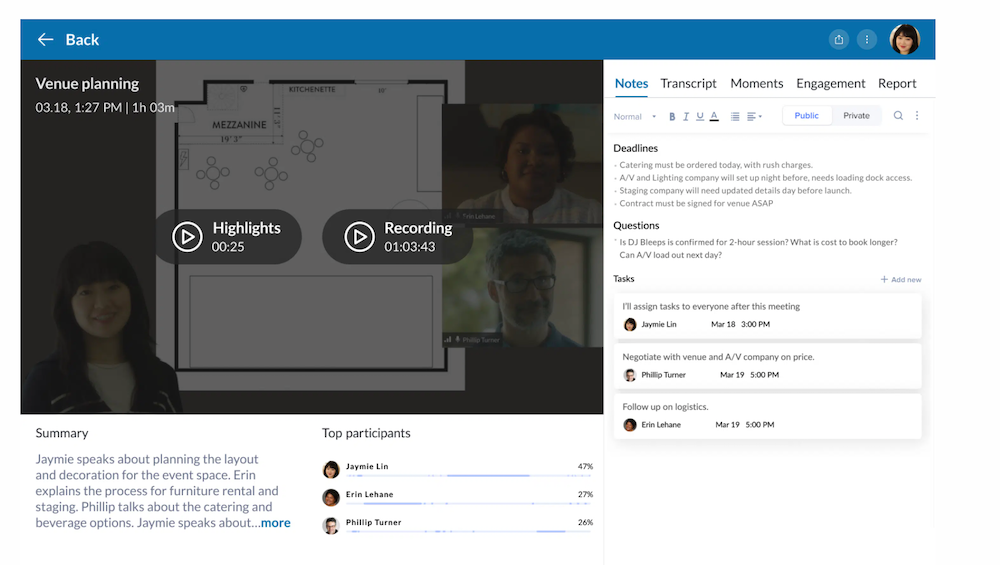Click Add new task button
This screenshot has width=1000, height=565.
[900, 280]
